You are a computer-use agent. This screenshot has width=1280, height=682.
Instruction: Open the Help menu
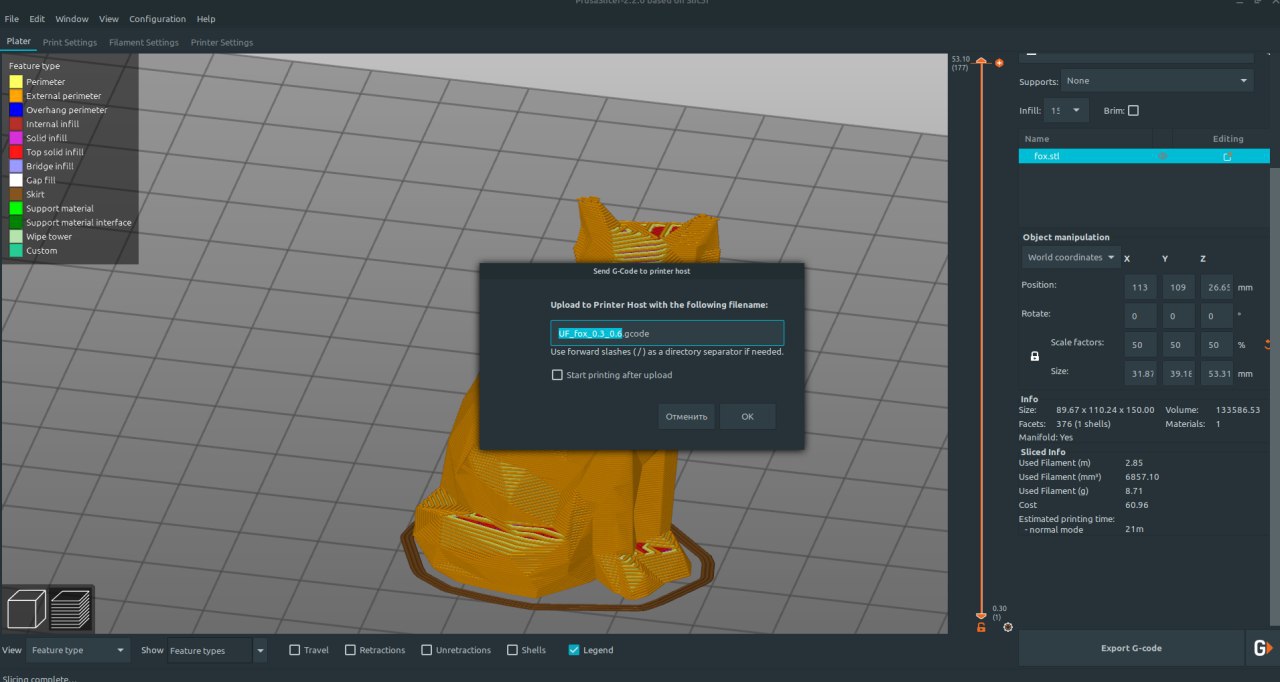pyautogui.click(x=206, y=19)
